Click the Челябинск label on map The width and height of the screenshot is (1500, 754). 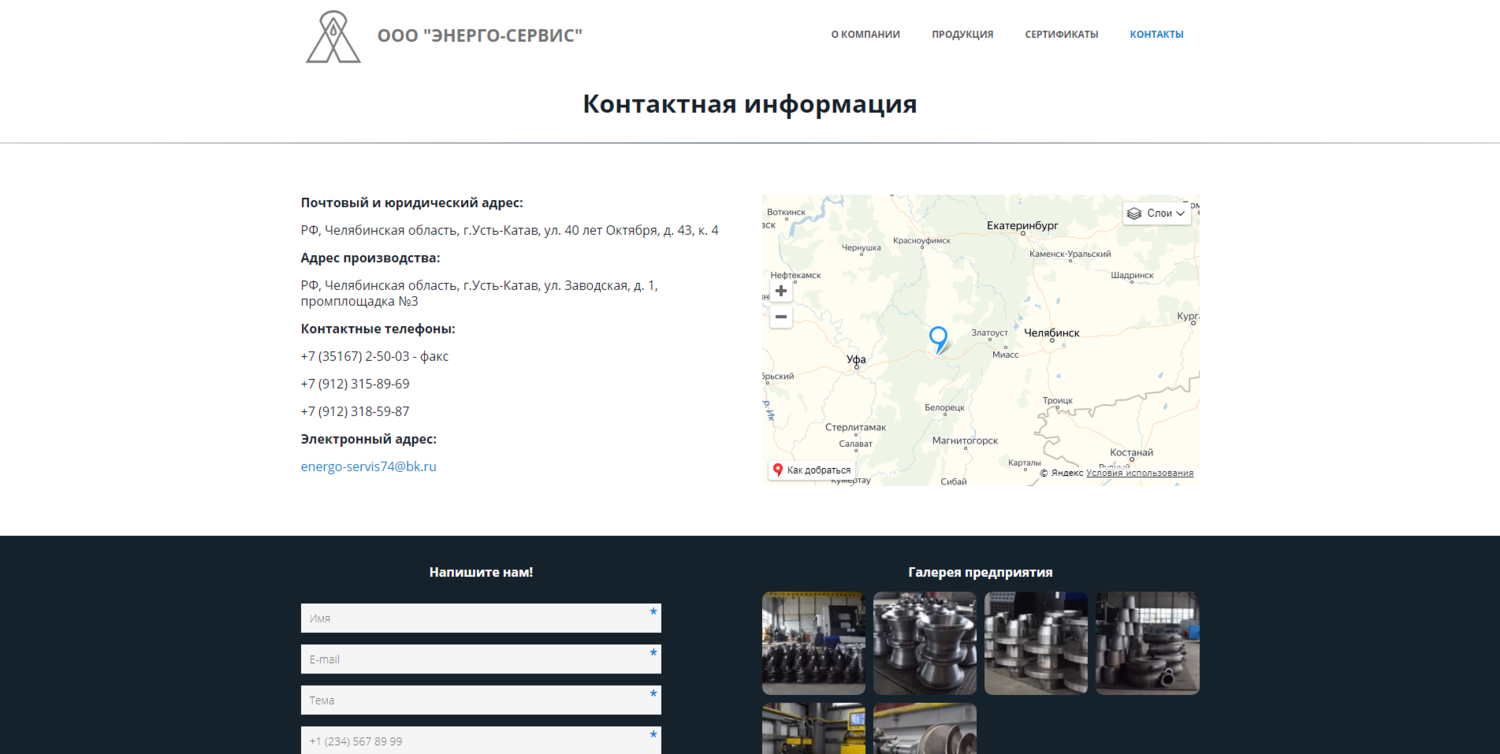click(x=1052, y=333)
